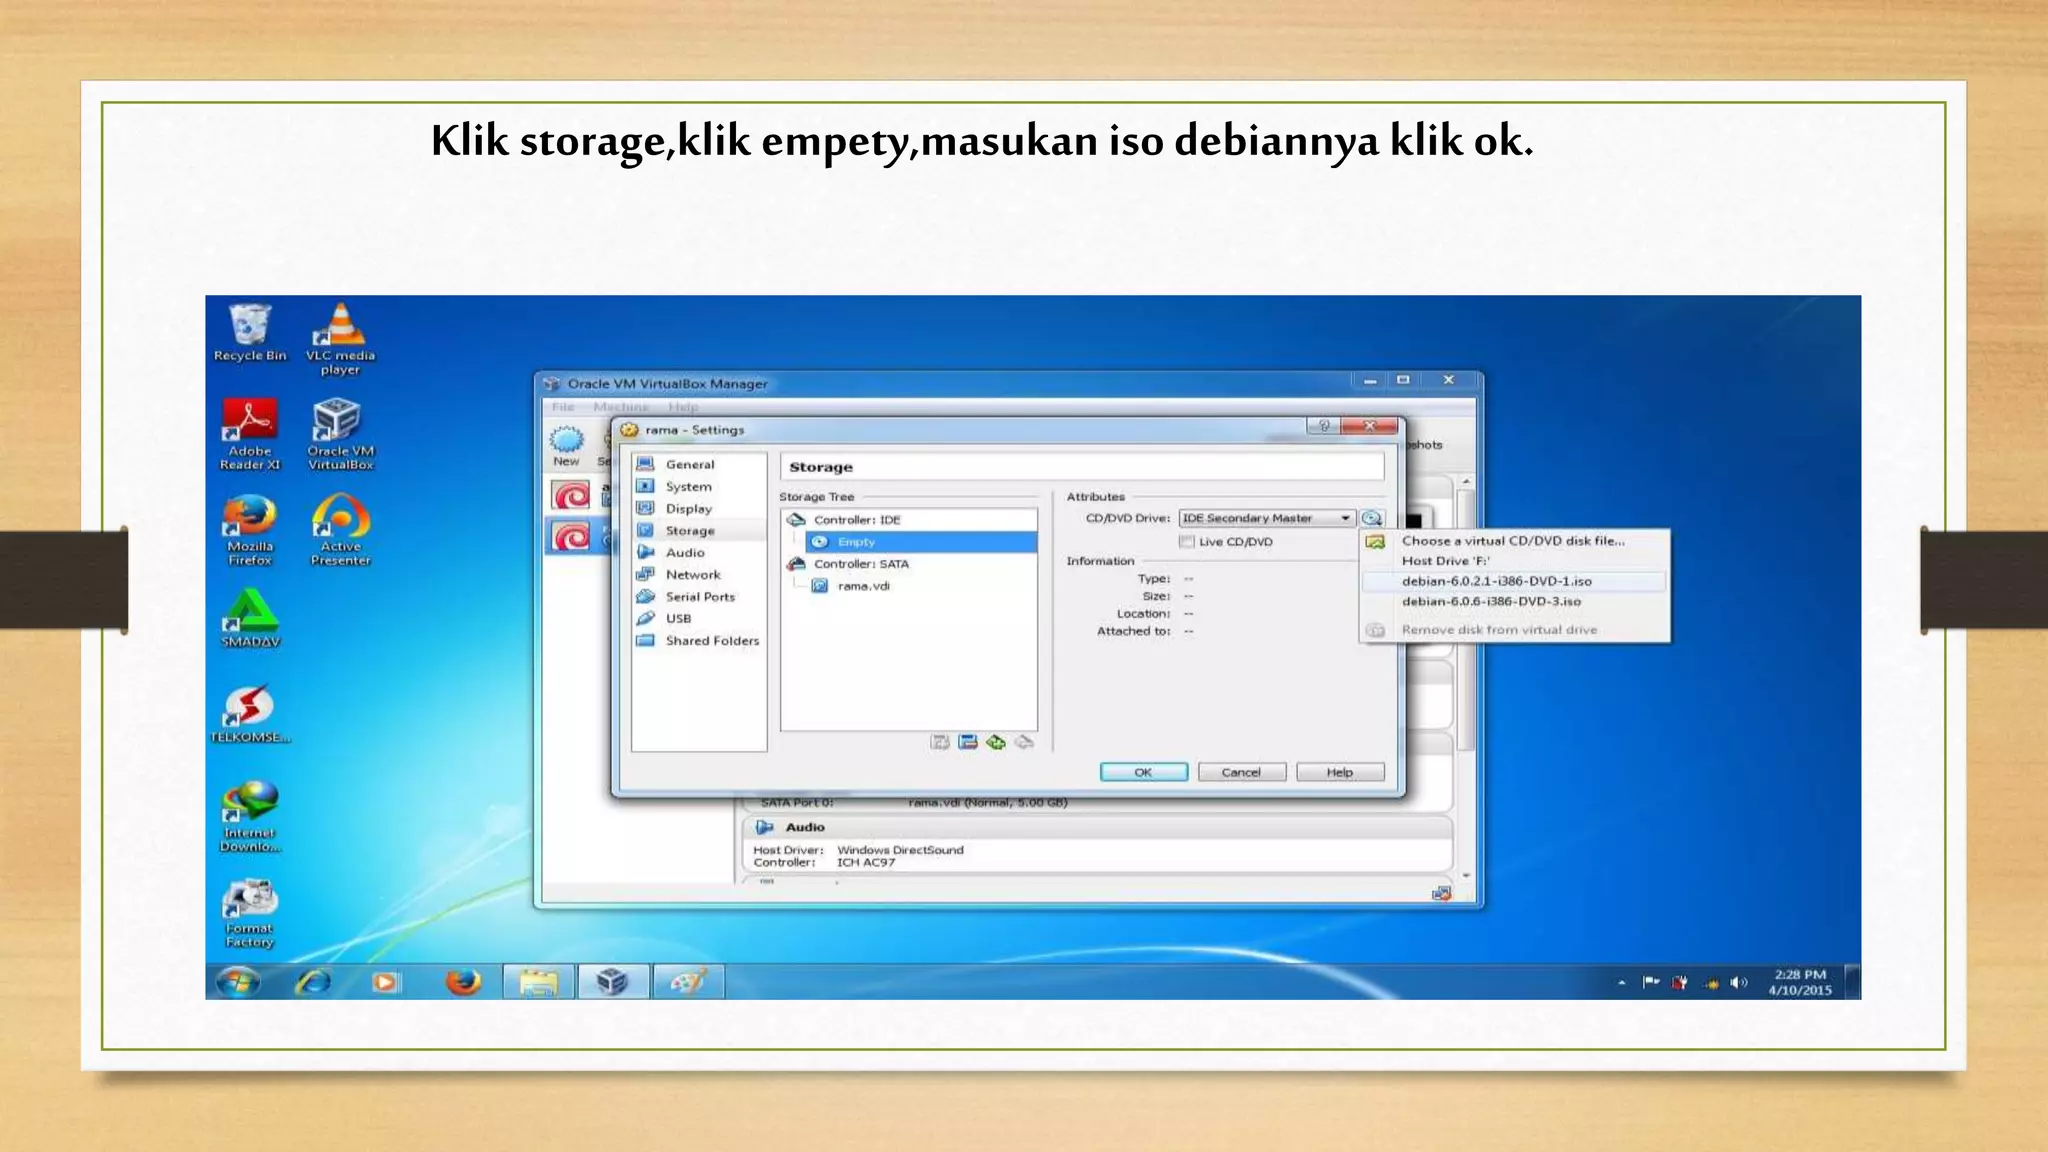Switch to Paint taskbar button
The image size is (2048, 1152).
pos(688,982)
